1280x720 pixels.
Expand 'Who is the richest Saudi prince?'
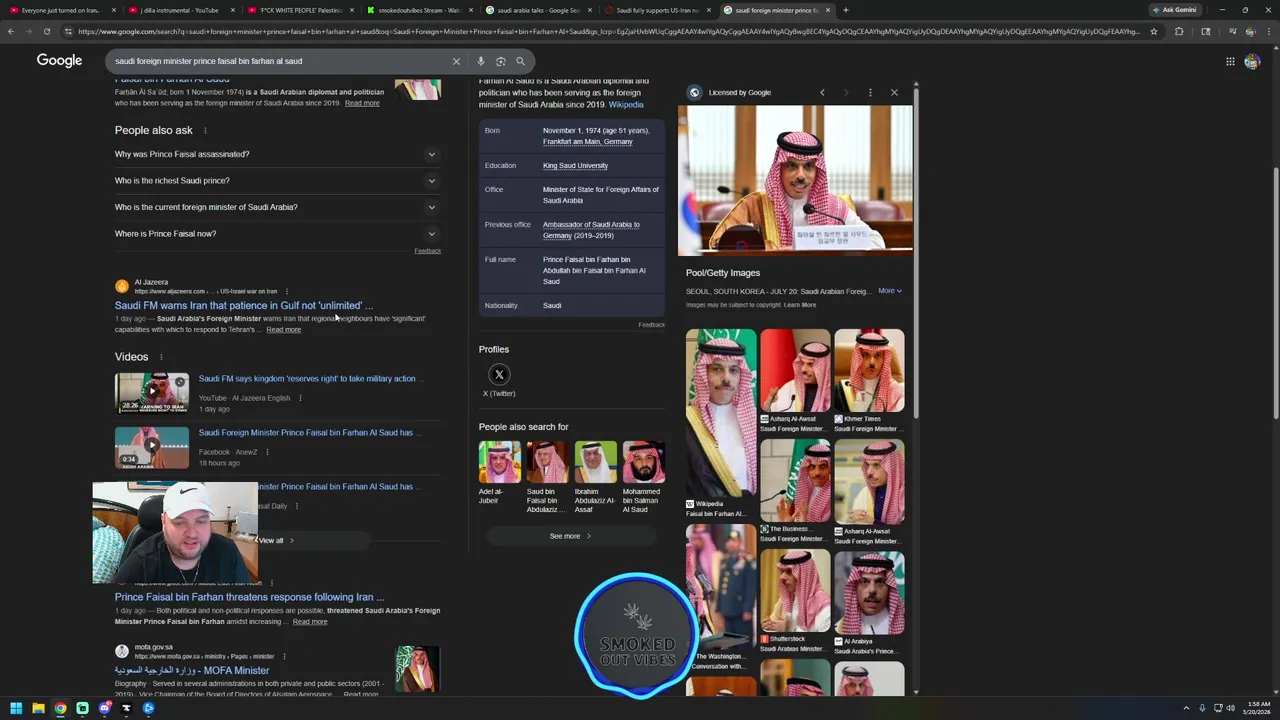click(x=277, y=181)
